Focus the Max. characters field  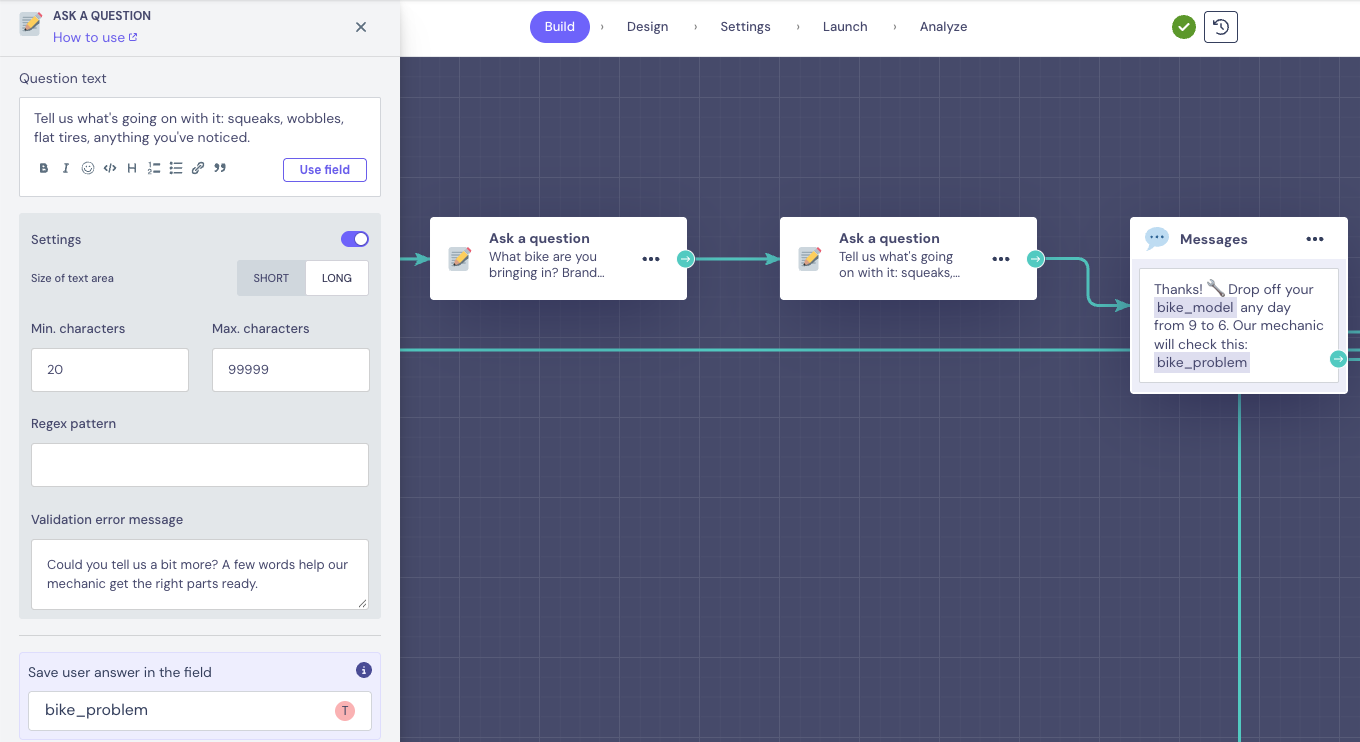point(291,370)
